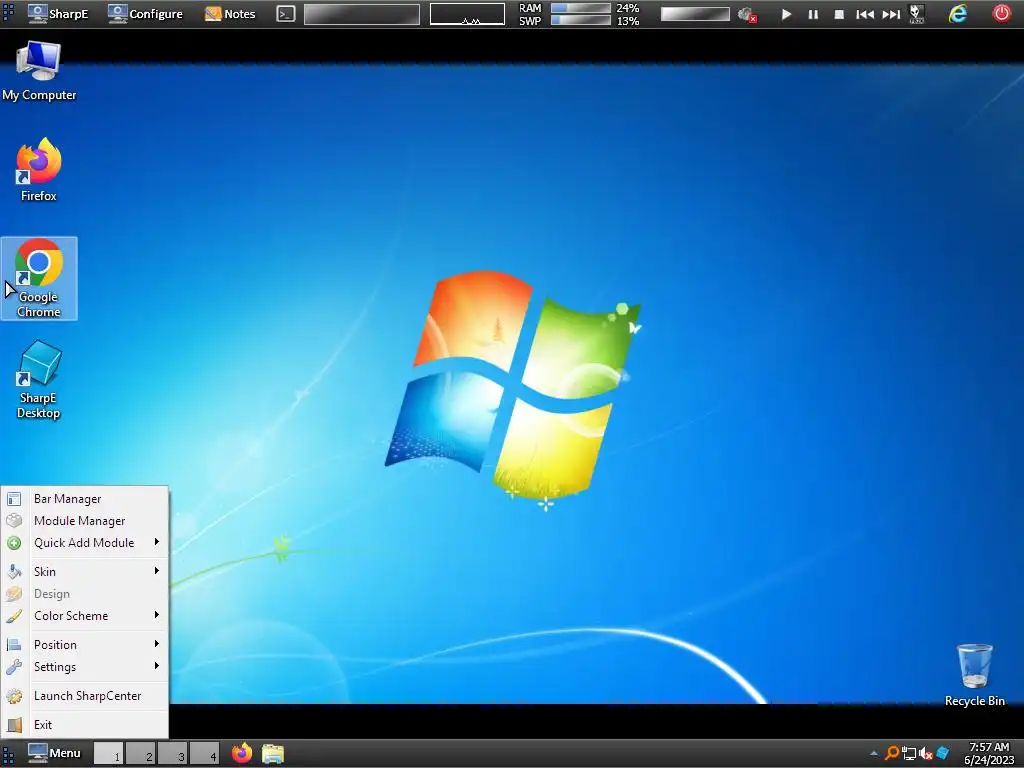Select the media player icon beside the next-track button

tap(917, 14)
